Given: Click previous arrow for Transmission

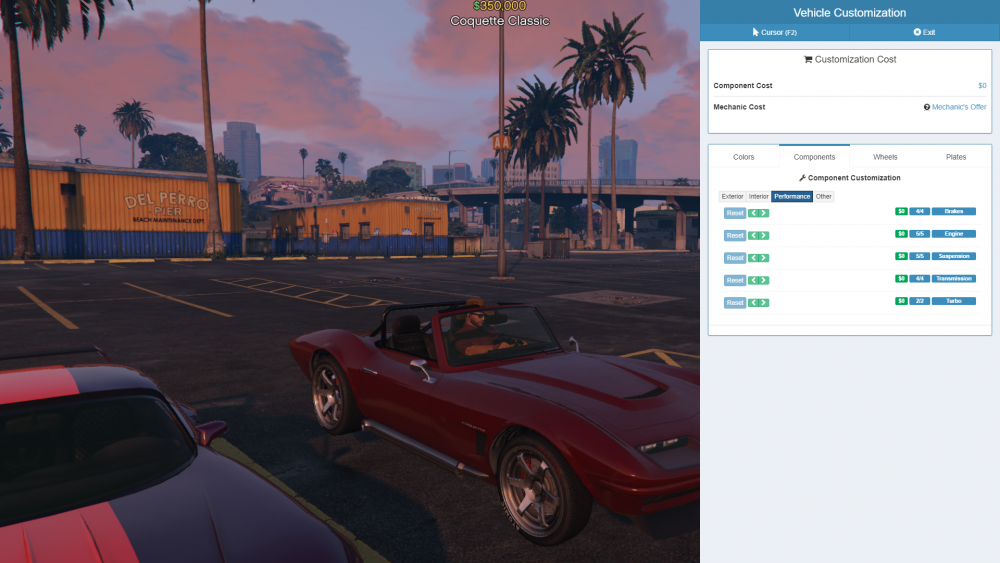Looking at the screenshot, I should click(x=753, y=280).
